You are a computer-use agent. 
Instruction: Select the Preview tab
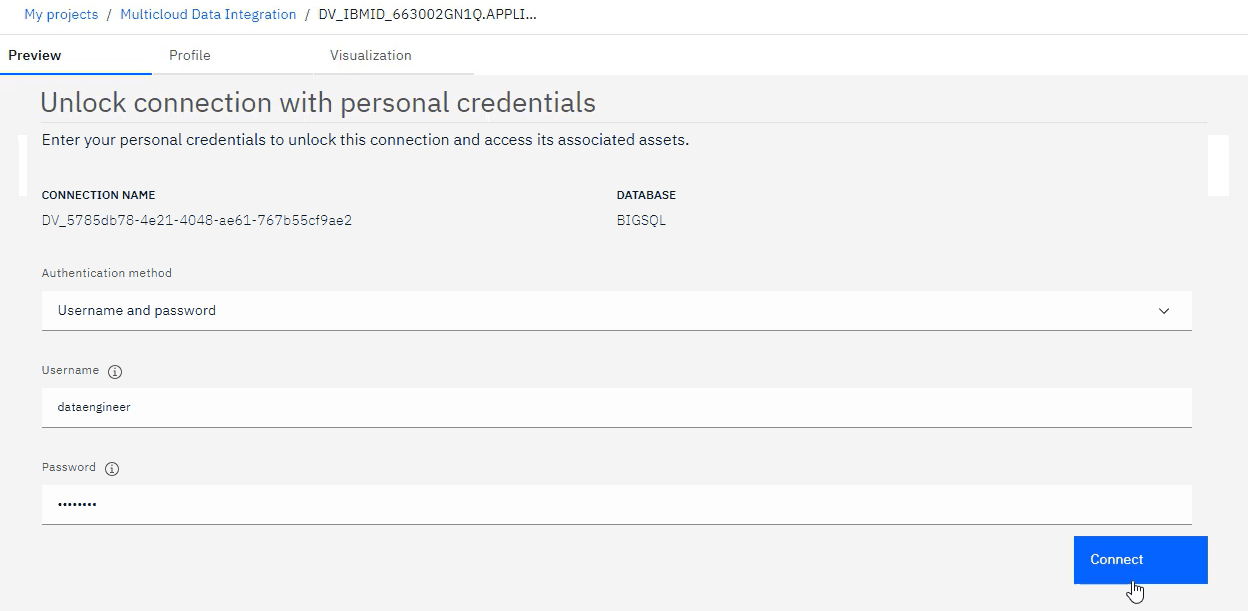(33, 55)
